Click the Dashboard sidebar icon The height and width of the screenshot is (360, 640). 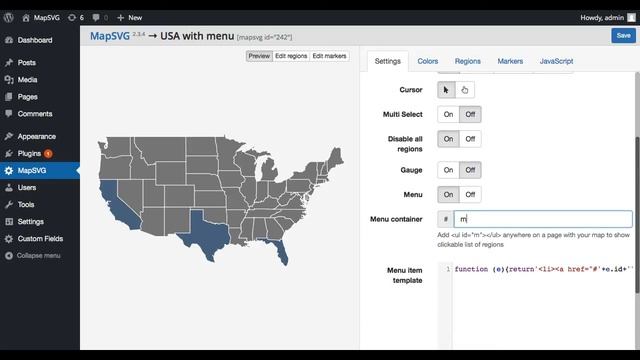(x=9, y=40)
